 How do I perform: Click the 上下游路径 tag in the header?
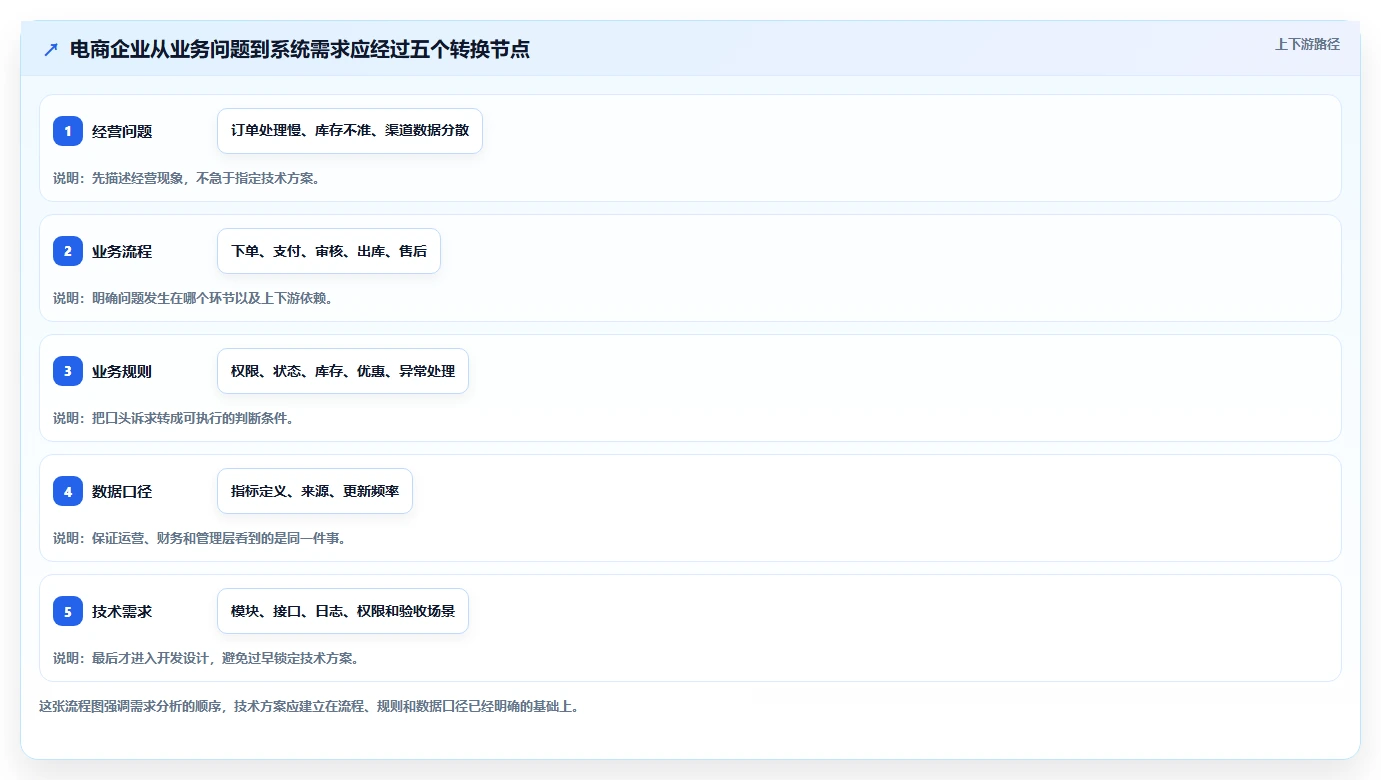[1307, 44]
